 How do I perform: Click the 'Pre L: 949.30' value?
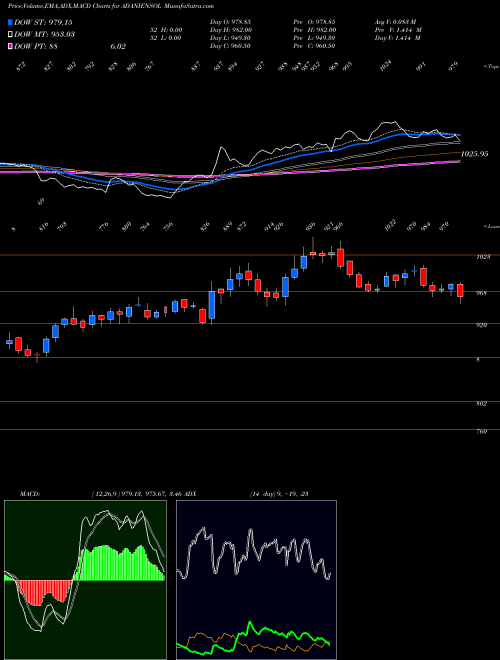(314, 38)
